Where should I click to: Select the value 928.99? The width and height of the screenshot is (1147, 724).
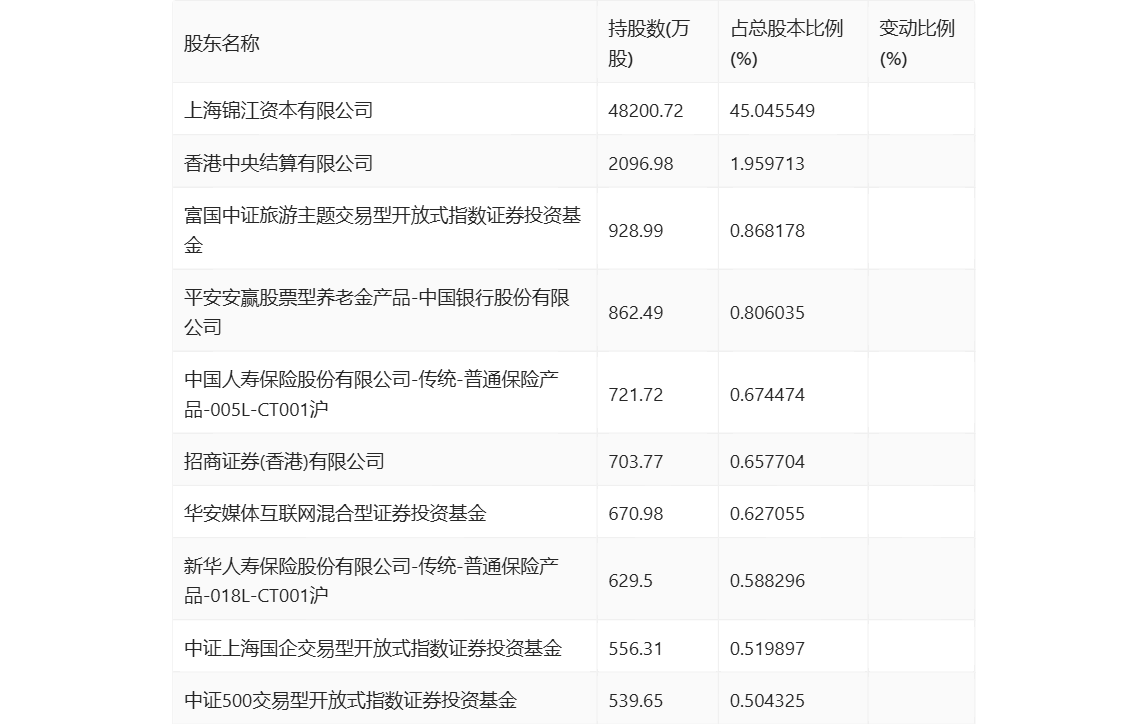click(636, 230)
